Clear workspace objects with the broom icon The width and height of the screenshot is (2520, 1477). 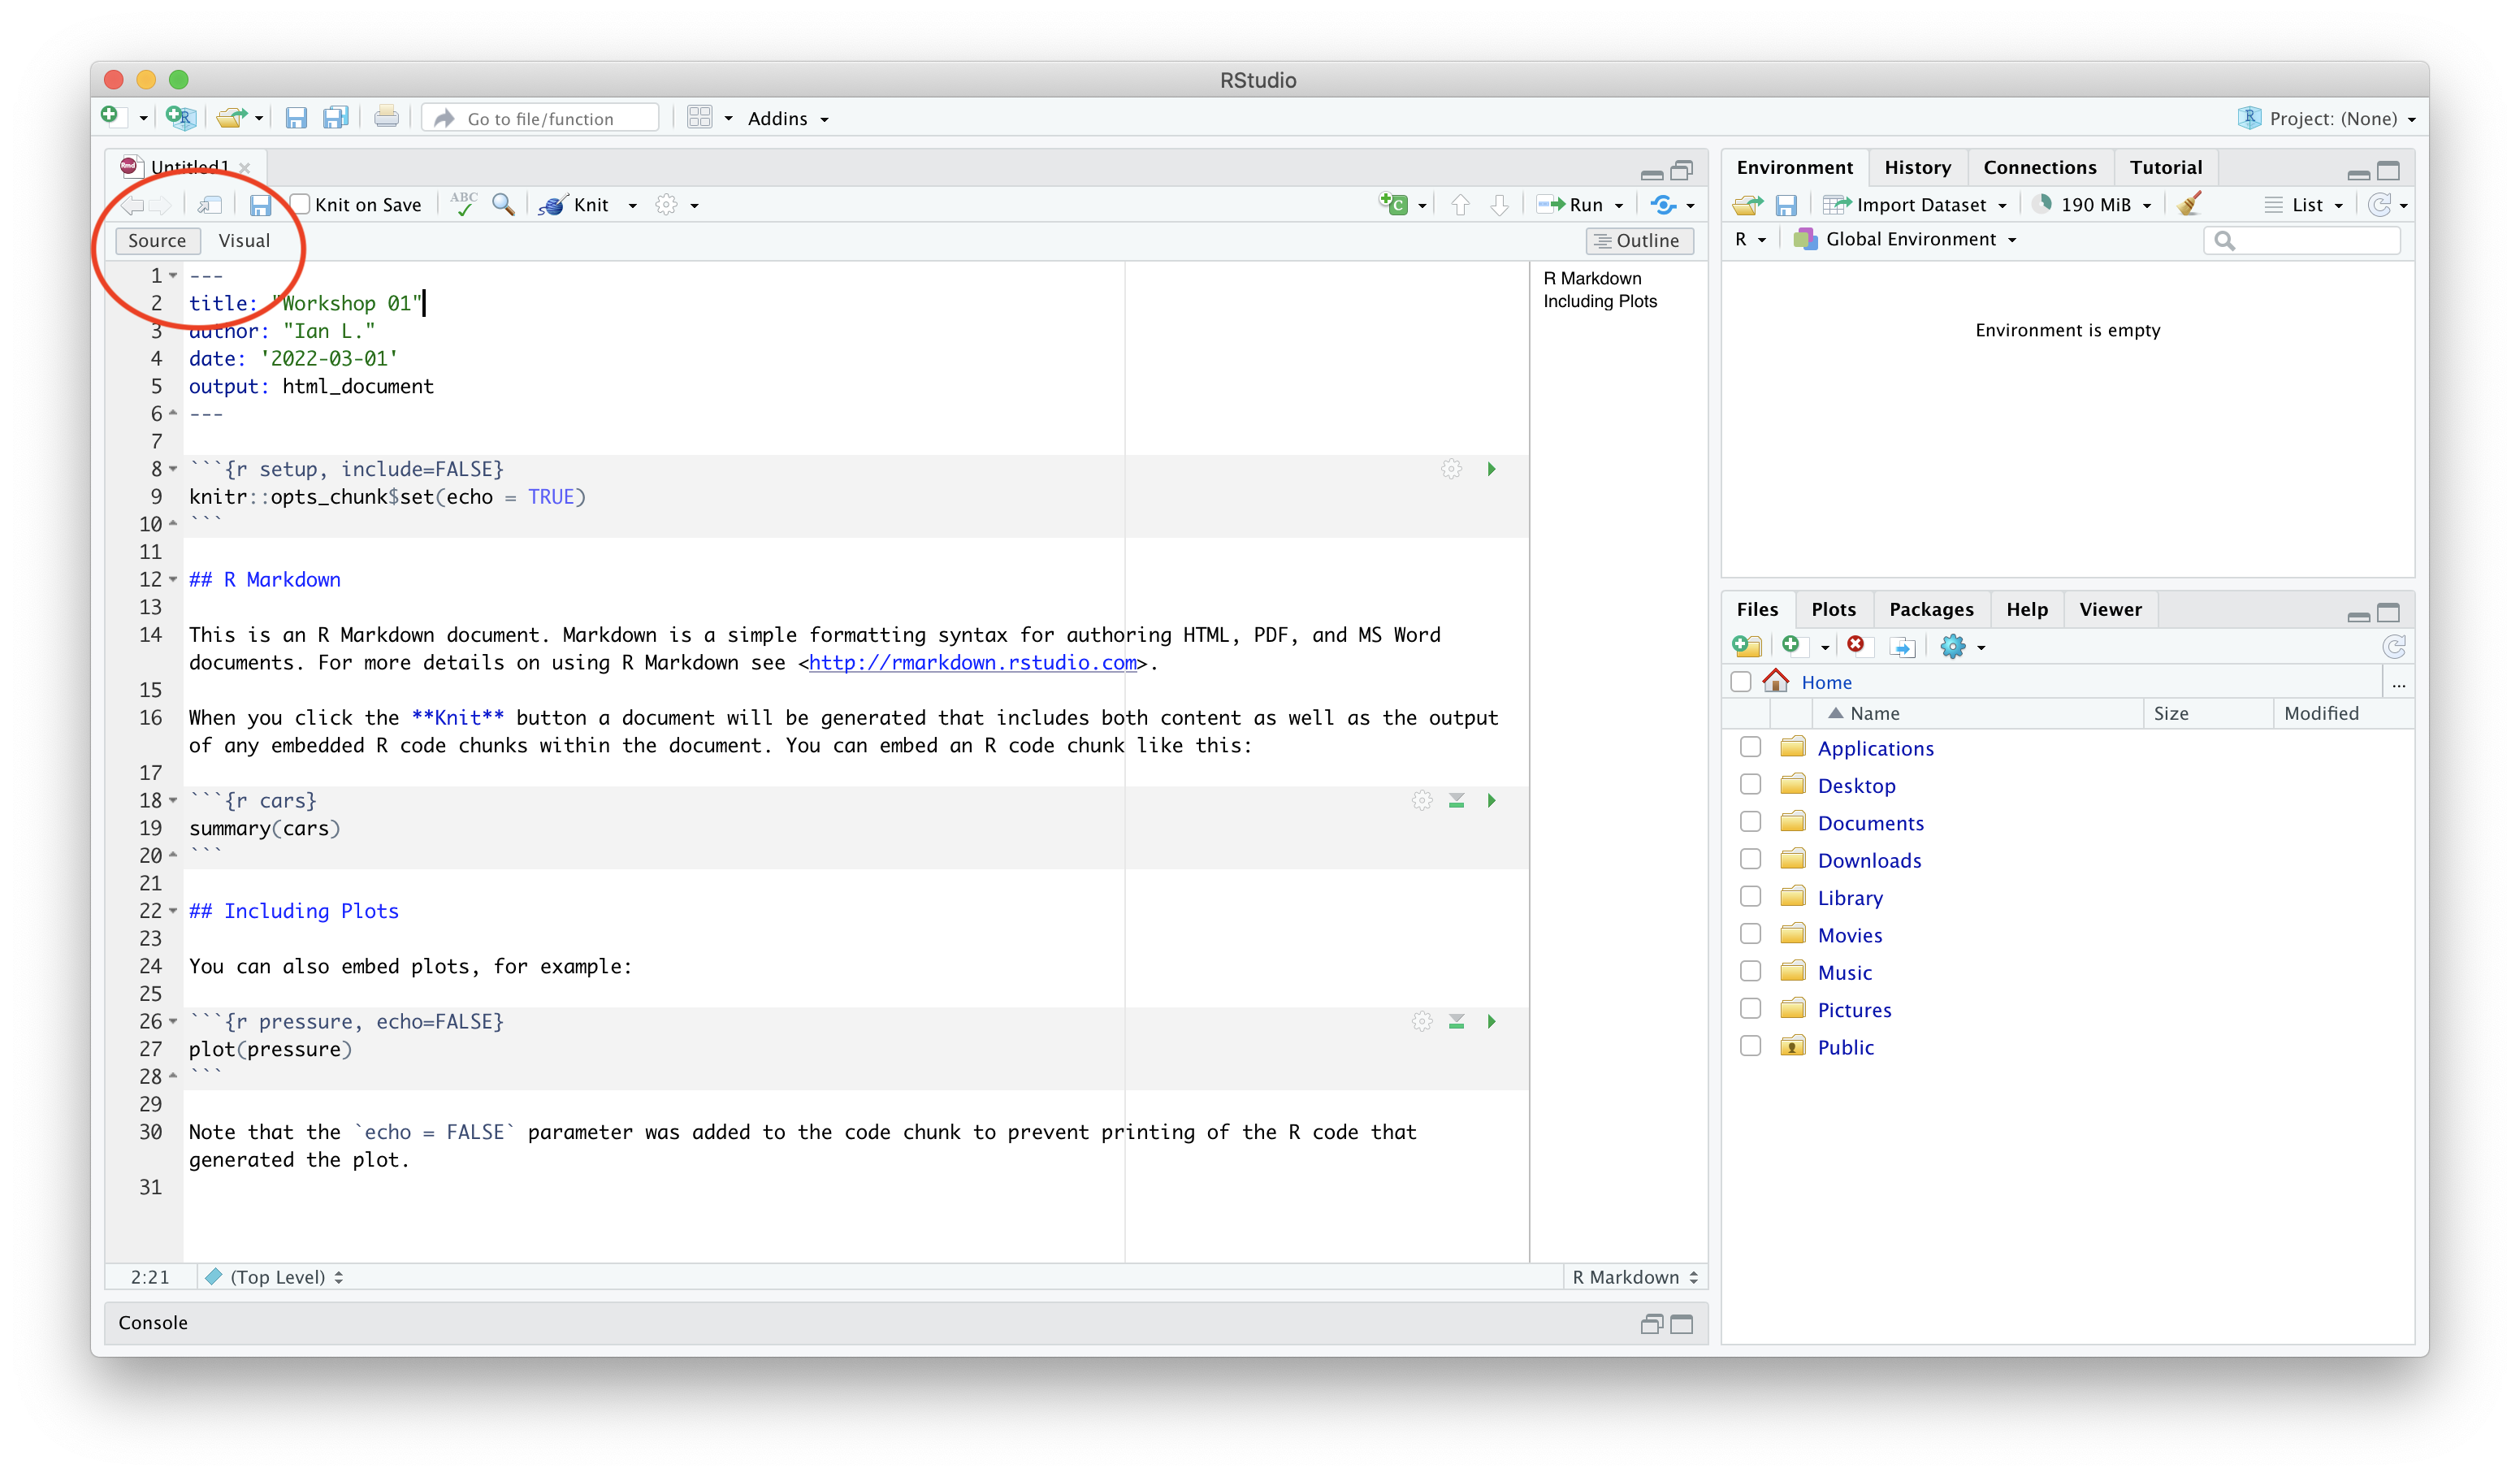2188,203
